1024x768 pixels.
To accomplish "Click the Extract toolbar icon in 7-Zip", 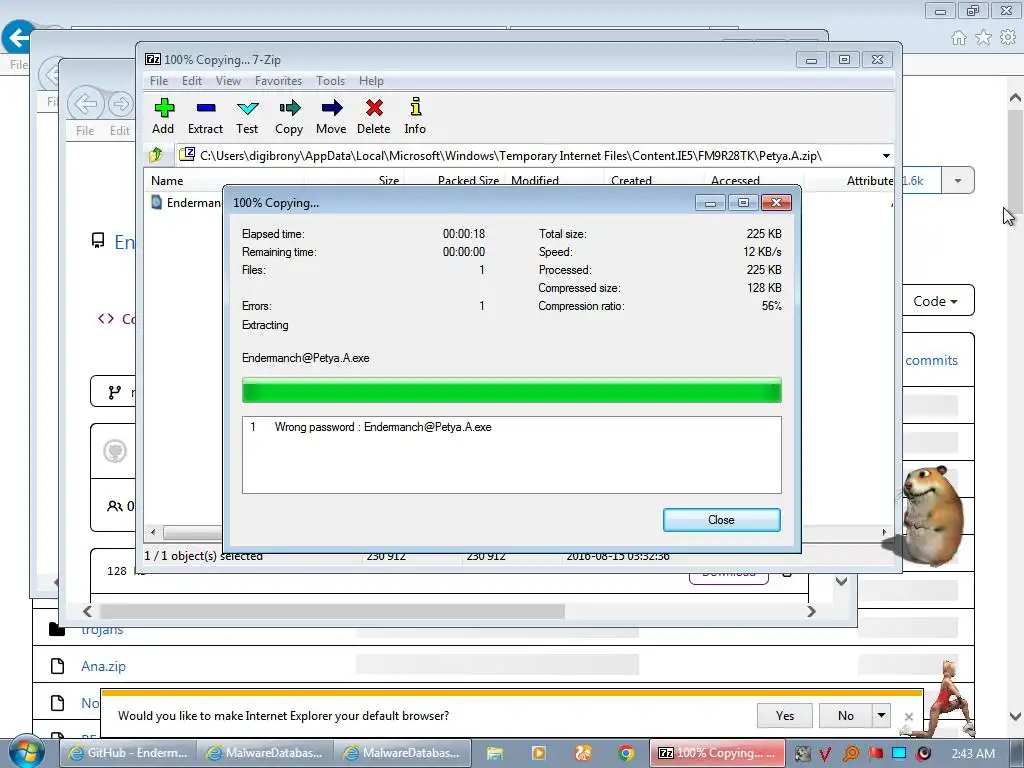I will (206, 116).
